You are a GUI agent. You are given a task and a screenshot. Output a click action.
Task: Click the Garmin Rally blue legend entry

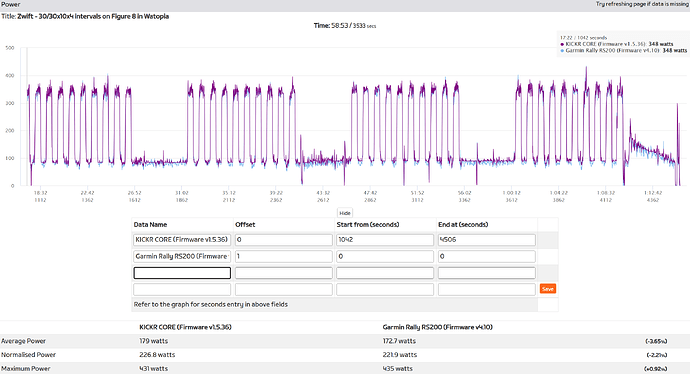(x=623, y=50)
